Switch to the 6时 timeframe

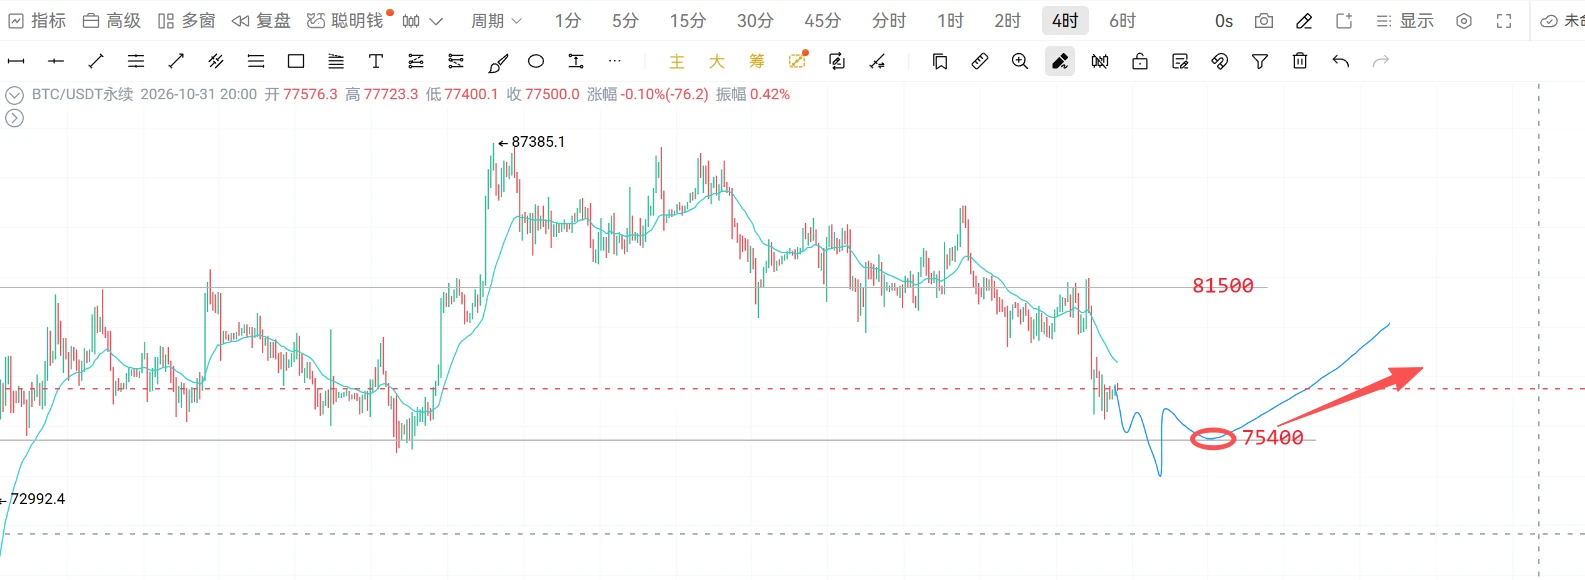(1122, 21)
